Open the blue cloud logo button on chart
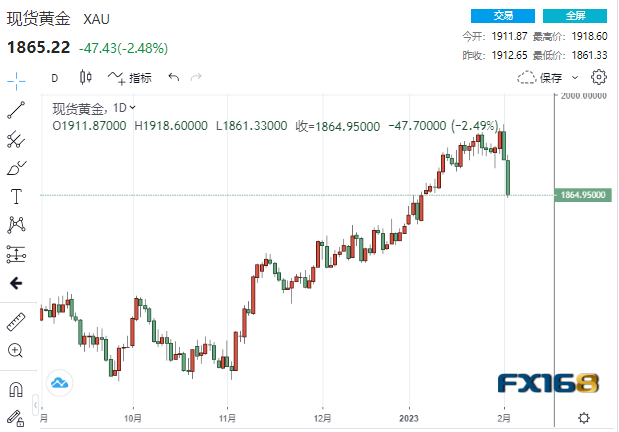The image size is (619, 432). [x=60, y=383]
